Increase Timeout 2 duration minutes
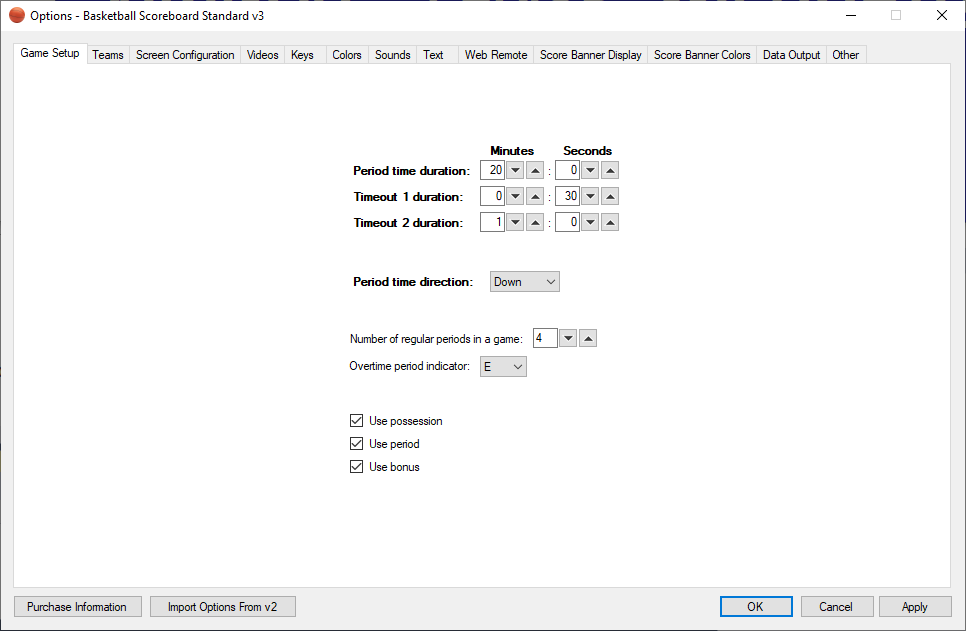The image size is (966, 631). click(x=535, y=222)
